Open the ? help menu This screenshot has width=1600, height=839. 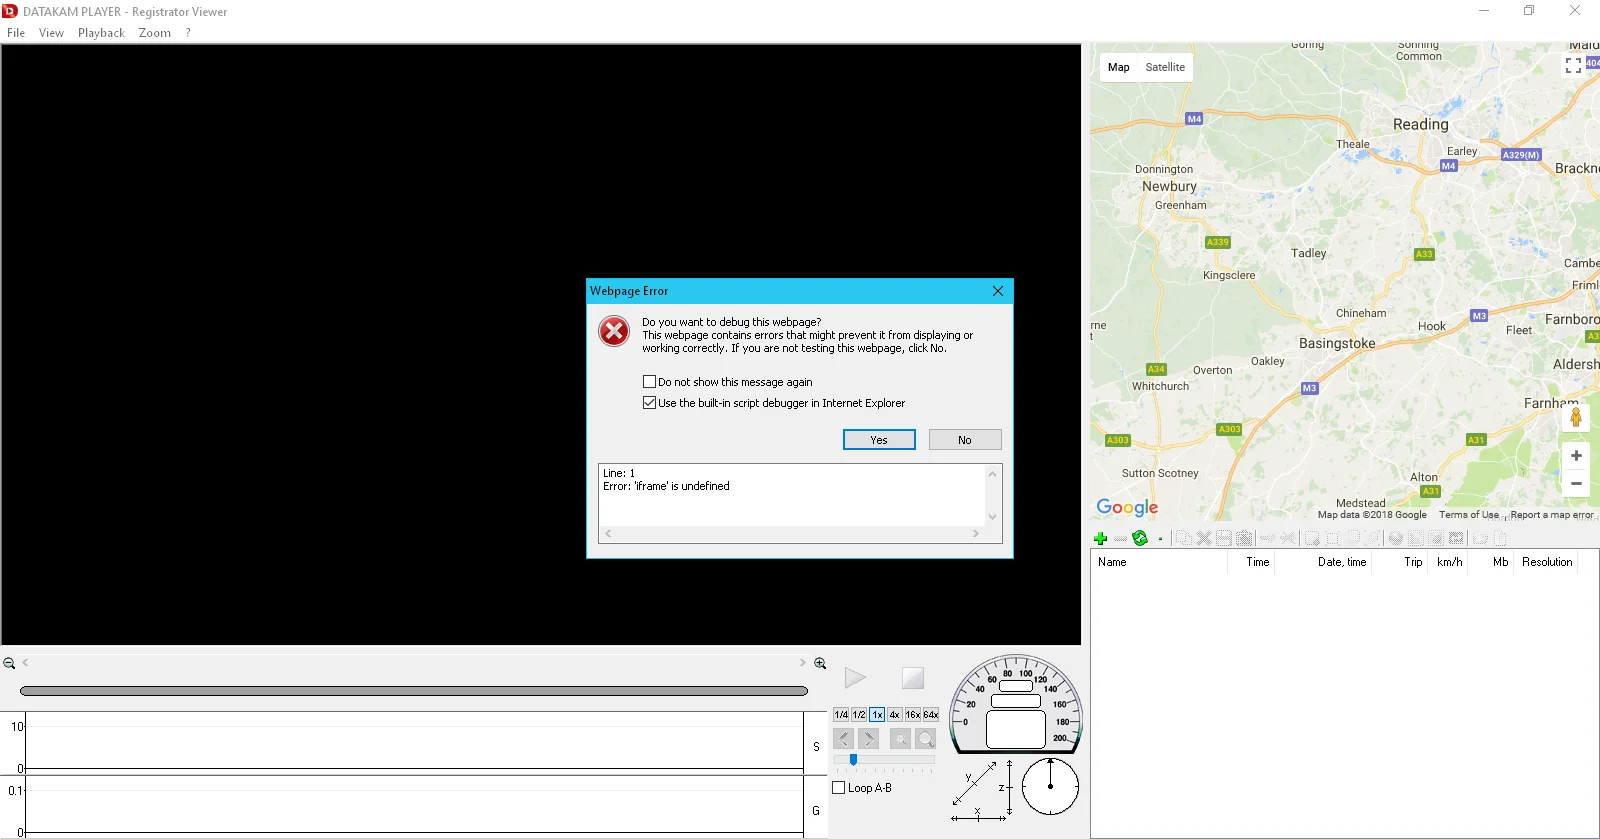click(188, 33)
